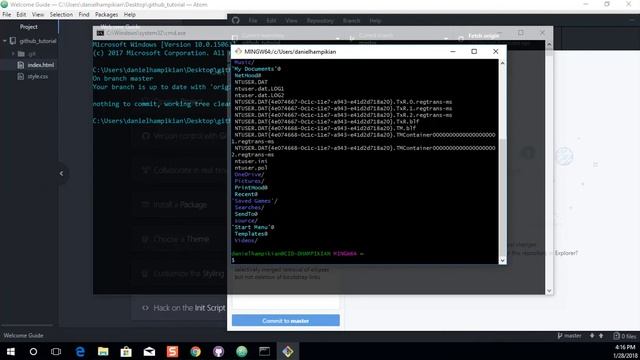Expand the .git folder in tree view
Screen dimensions: 640x360
tap(13, 53)
